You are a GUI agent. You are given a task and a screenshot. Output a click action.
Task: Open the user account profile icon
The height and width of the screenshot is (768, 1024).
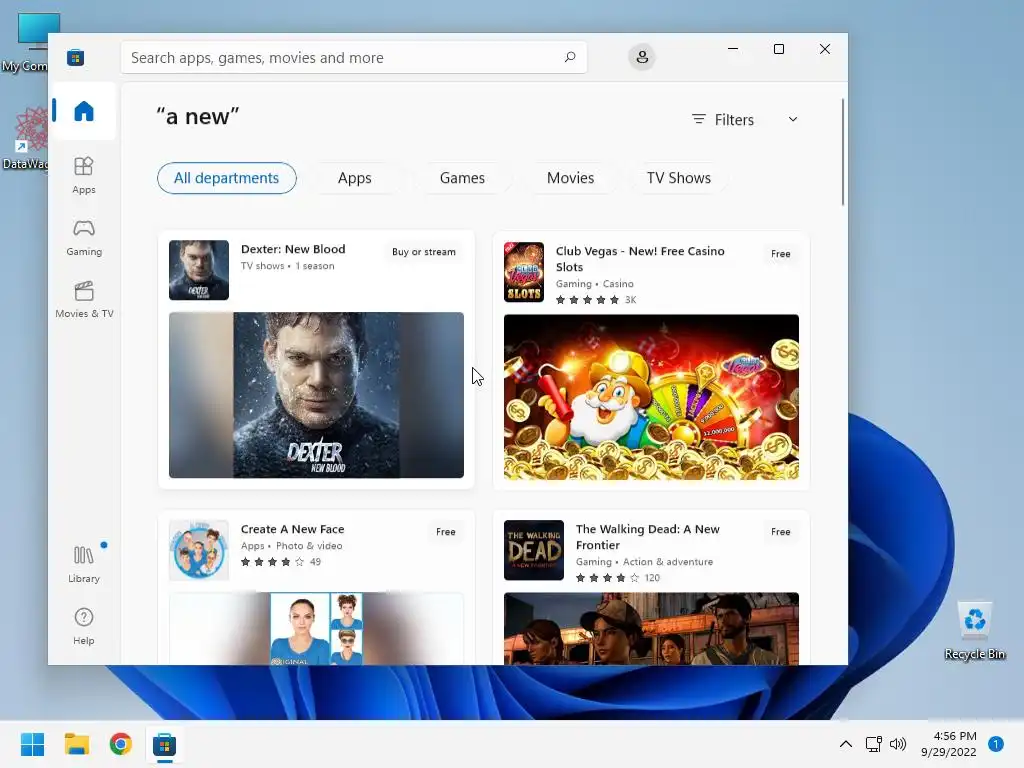point(642,57)
